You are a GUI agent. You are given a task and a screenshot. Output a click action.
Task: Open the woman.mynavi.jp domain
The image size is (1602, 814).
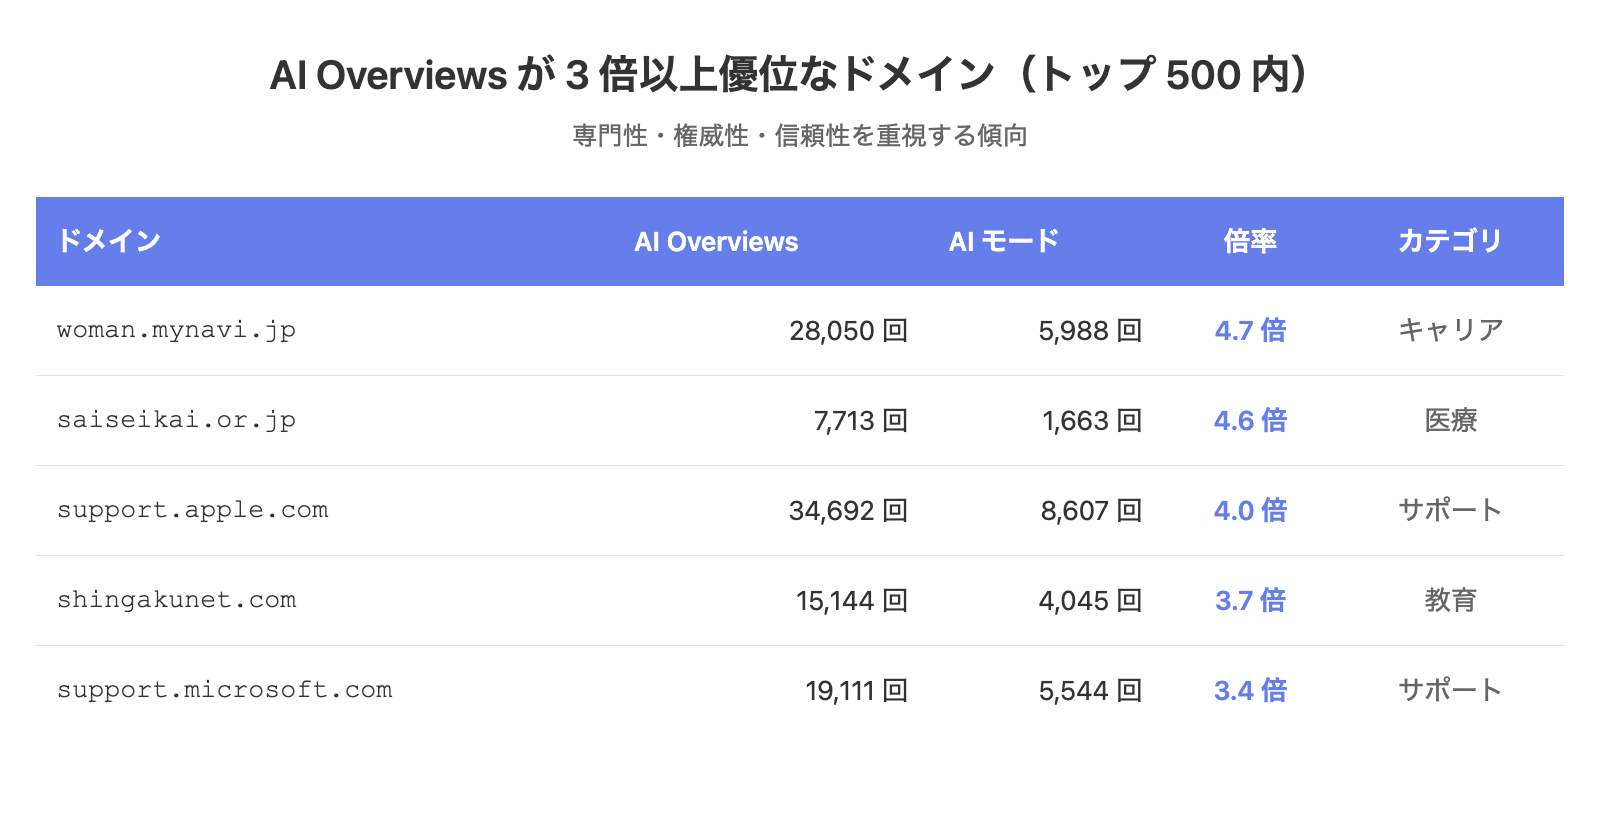(x=176, y=330)
